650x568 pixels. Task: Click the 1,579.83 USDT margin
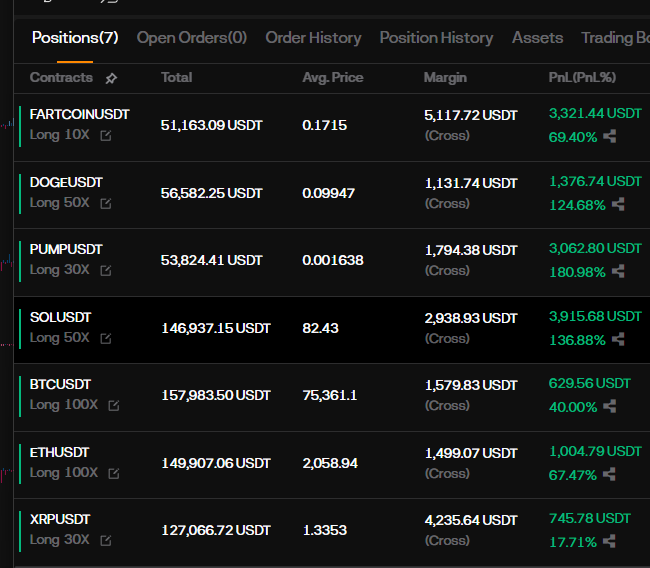[471, 386]
